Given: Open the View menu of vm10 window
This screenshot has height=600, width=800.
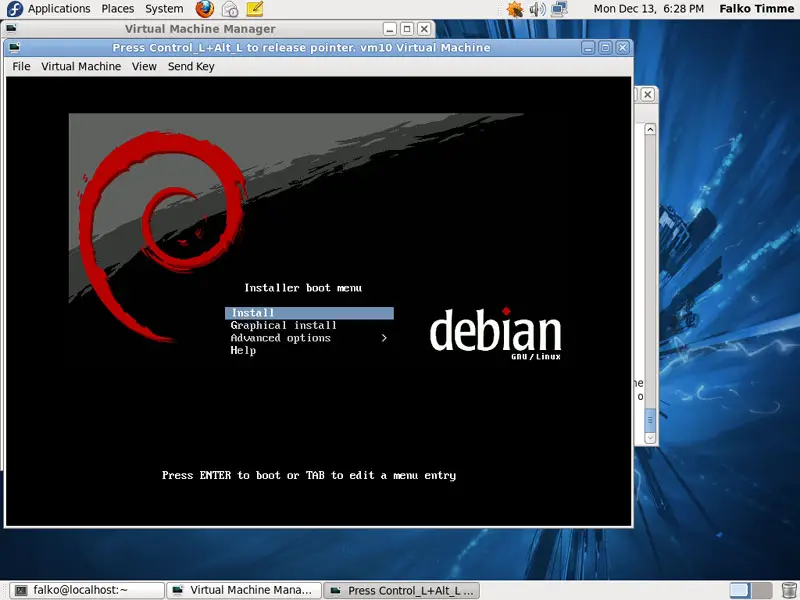Looking at the screenshot, I should [x=144, y=66].
